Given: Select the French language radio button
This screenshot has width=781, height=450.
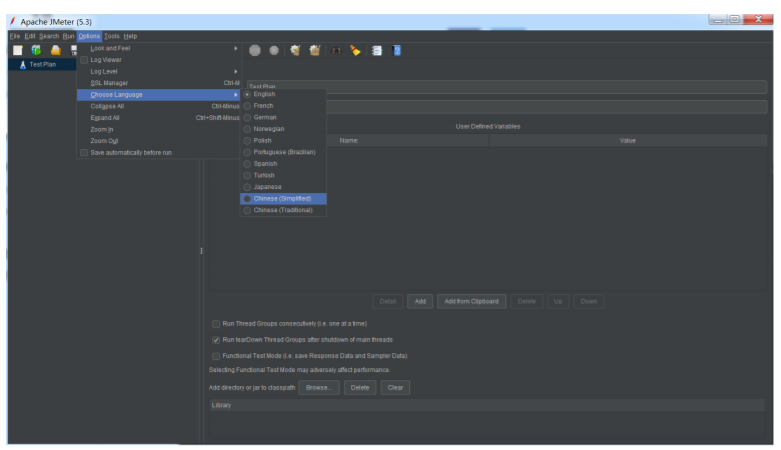Looking at the screenshot, I should click(247, 106).
